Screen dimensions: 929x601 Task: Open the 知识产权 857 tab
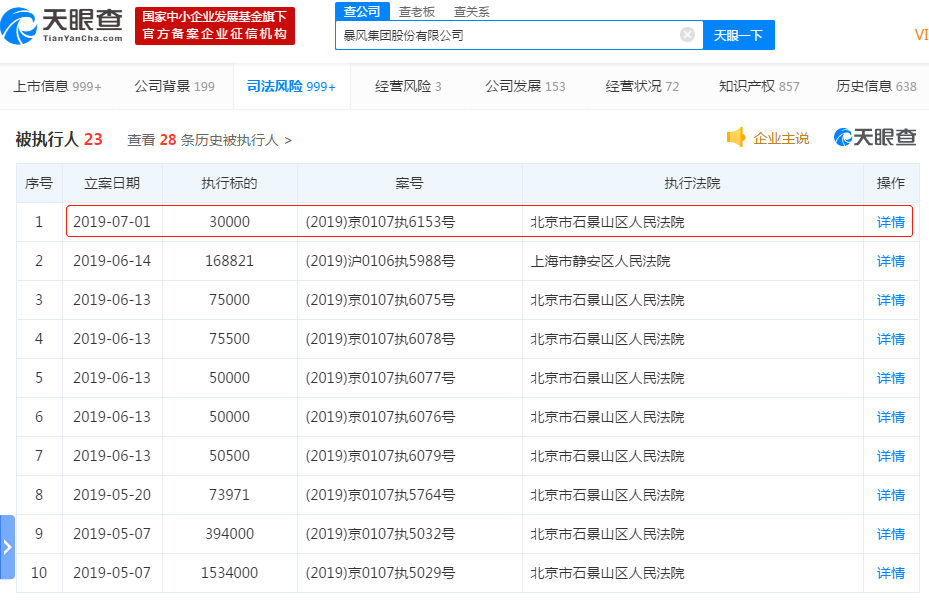(759, 87)
